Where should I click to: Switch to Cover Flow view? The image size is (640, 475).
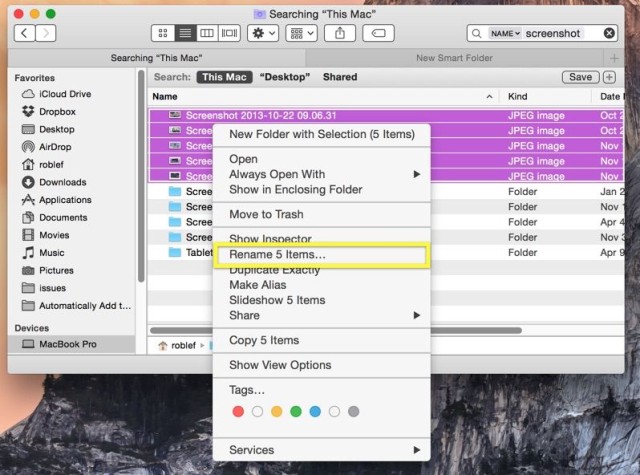click(231, 33)
